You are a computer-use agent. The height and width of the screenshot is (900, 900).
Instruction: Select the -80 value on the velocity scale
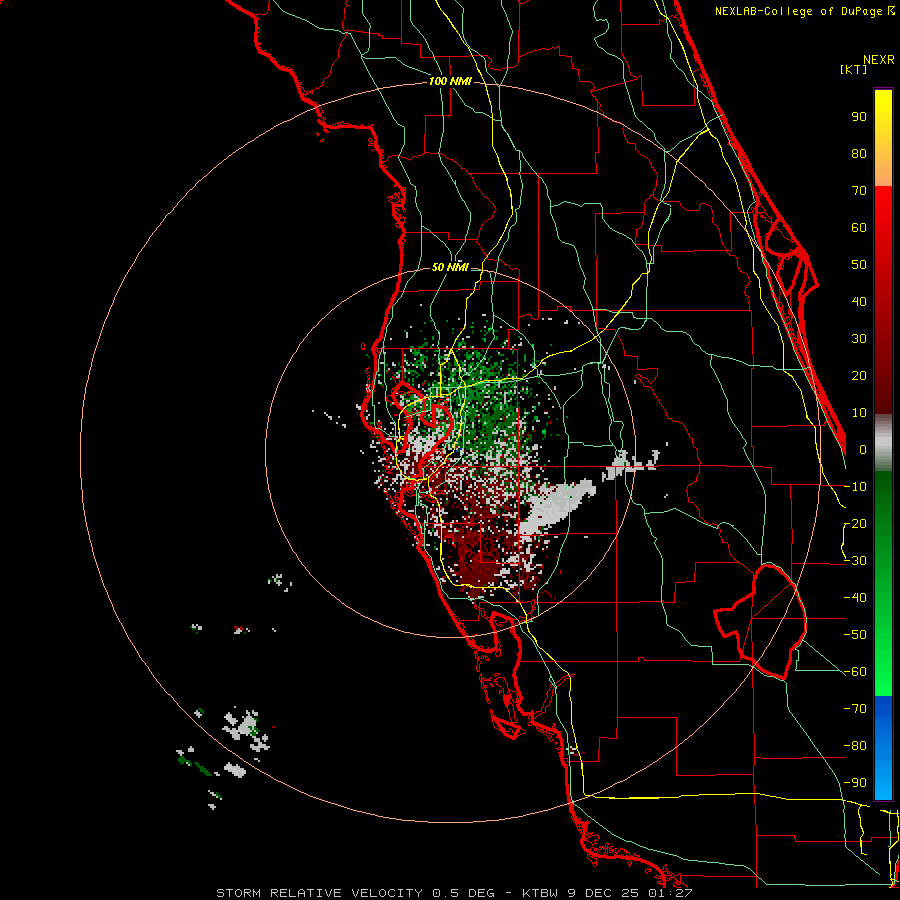[x=855, y=746]
